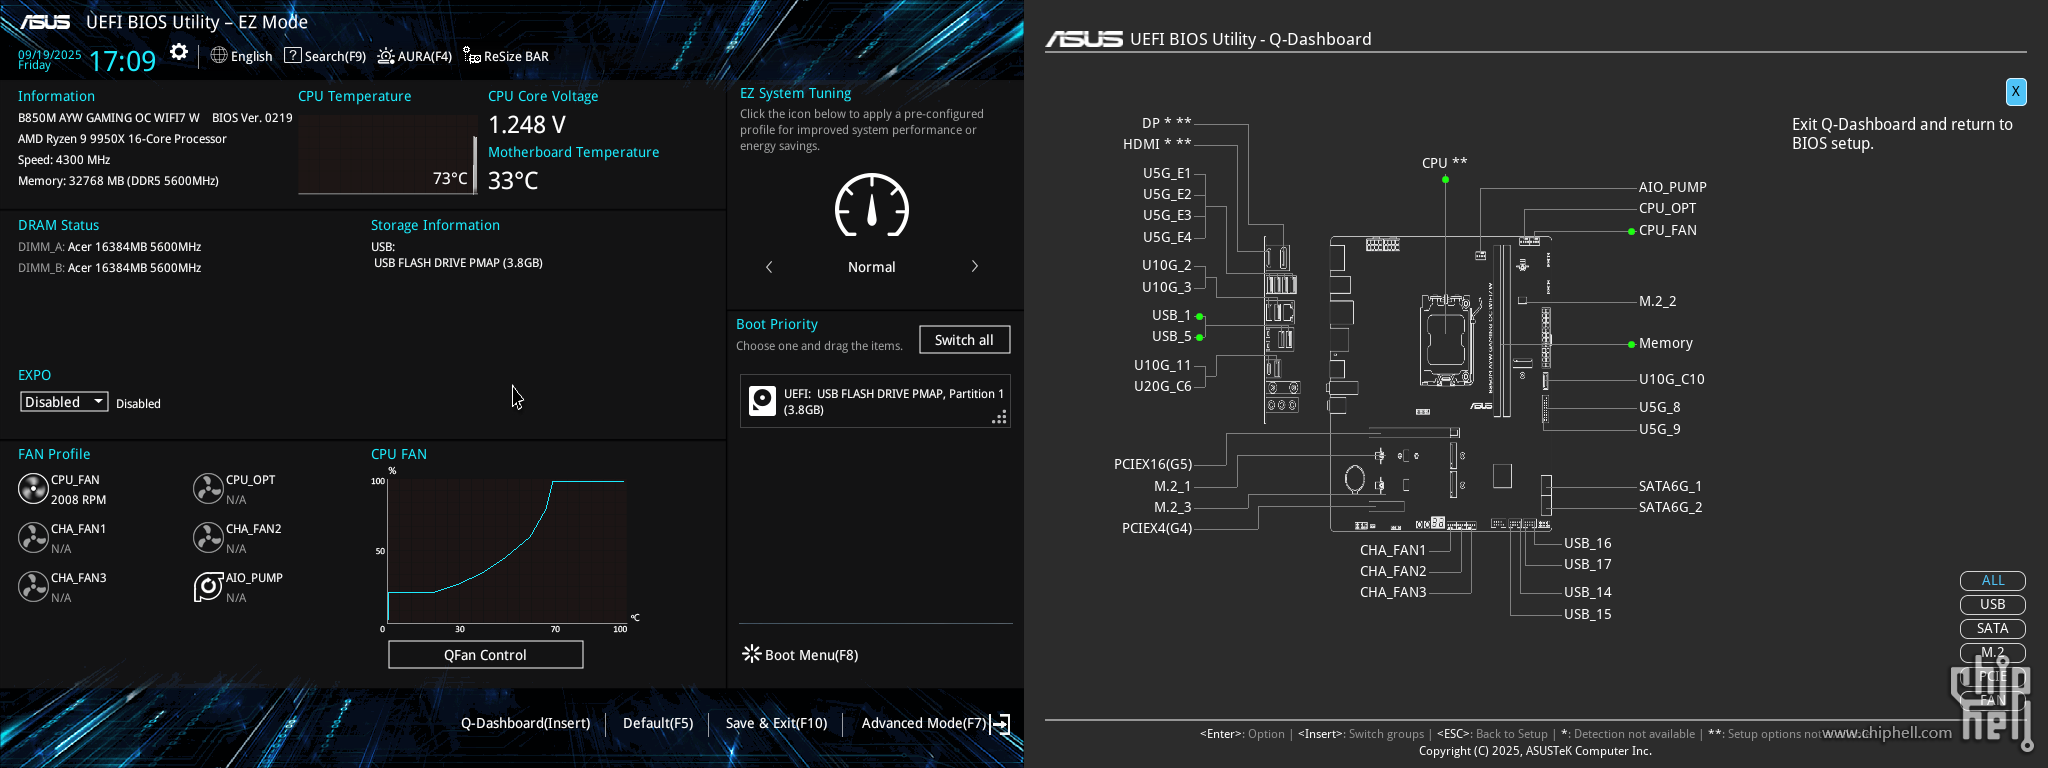Viewport: 2048px width, 768px height.
Task: Click the U20G_C6 port label
Action: [1162, 386]
